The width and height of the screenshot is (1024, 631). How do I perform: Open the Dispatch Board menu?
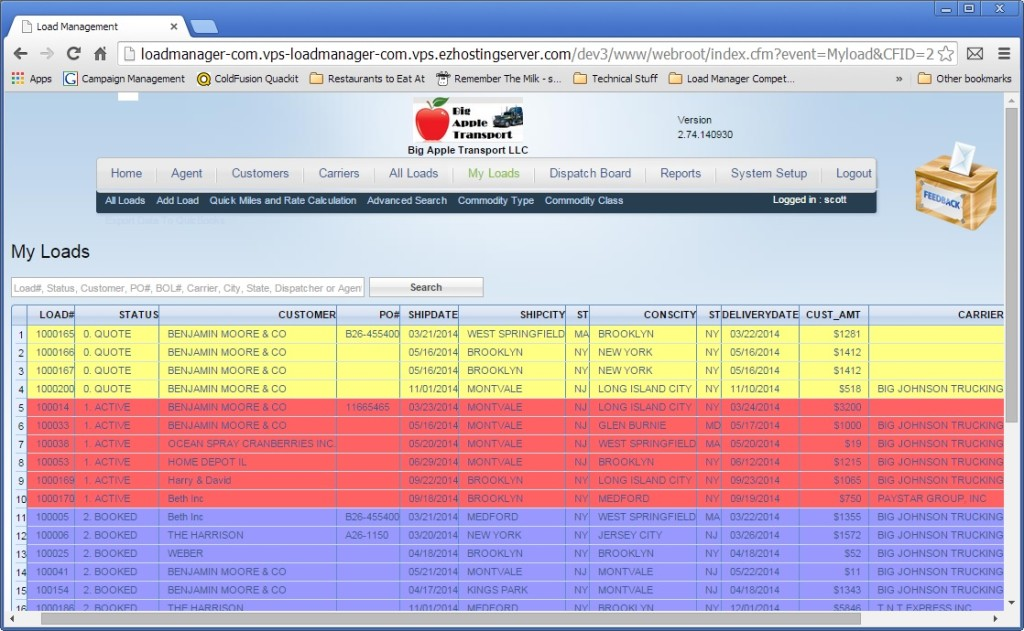590,173
